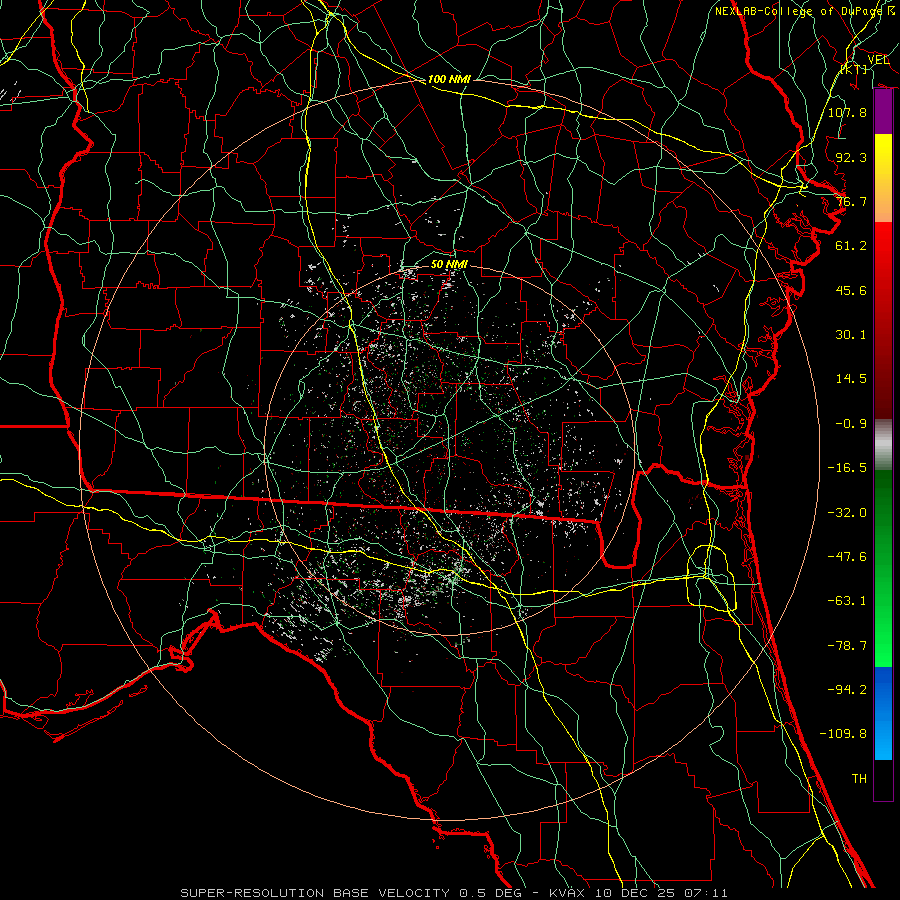Click the 76.7 value on velocity scale
Viewport: 900px width, 900px height.
[x=851, y=201]
